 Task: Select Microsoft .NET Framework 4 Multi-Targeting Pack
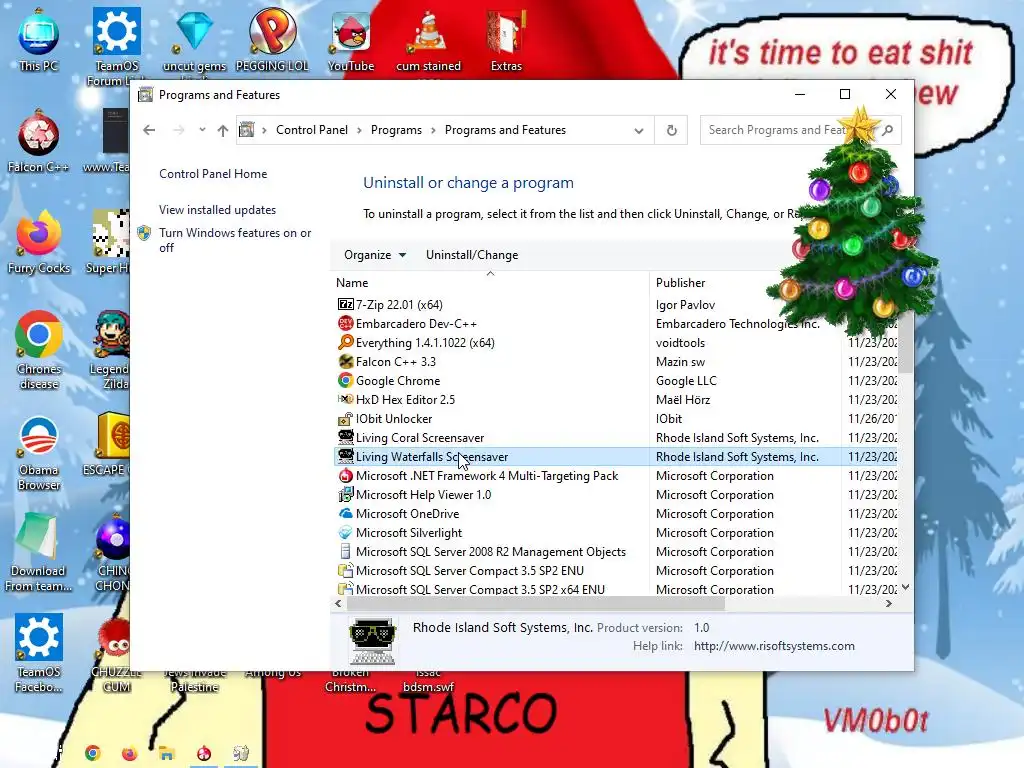click(x=616, y=475)
